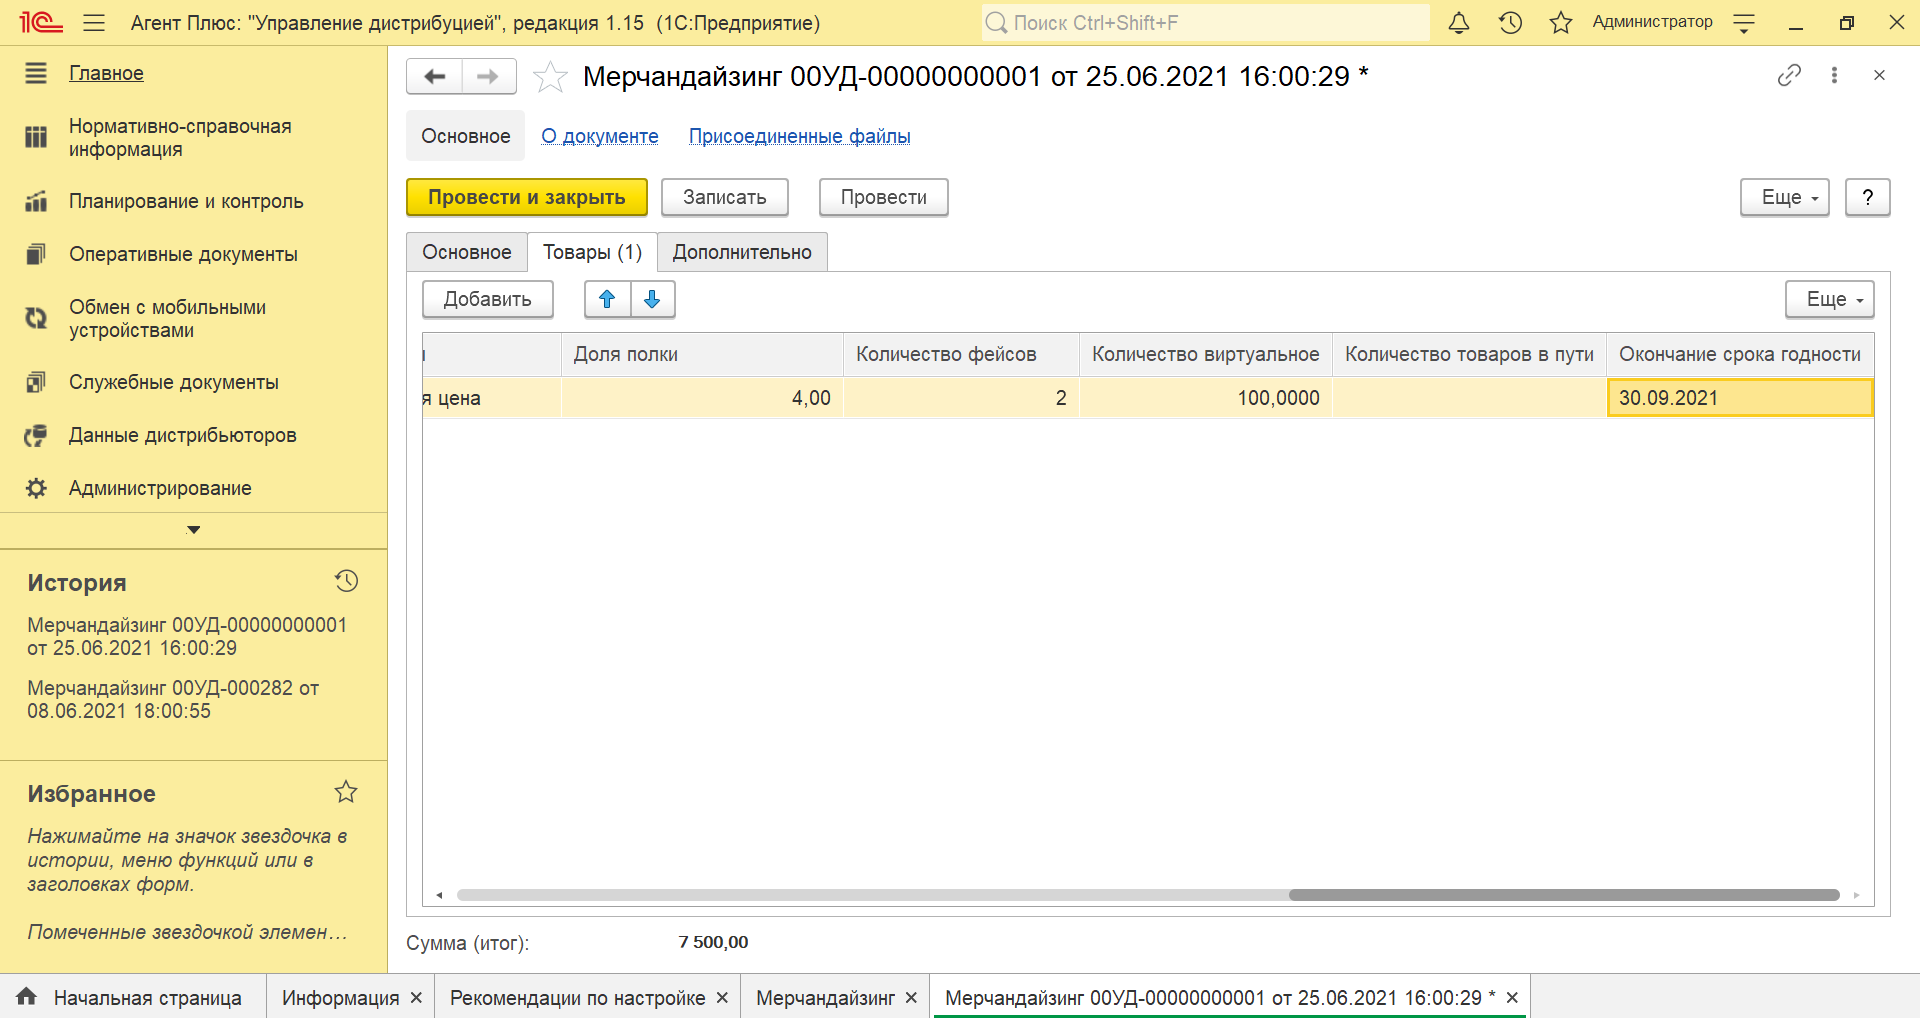
Task: Copy link to document chain icon
Action: click(1789, 75)
